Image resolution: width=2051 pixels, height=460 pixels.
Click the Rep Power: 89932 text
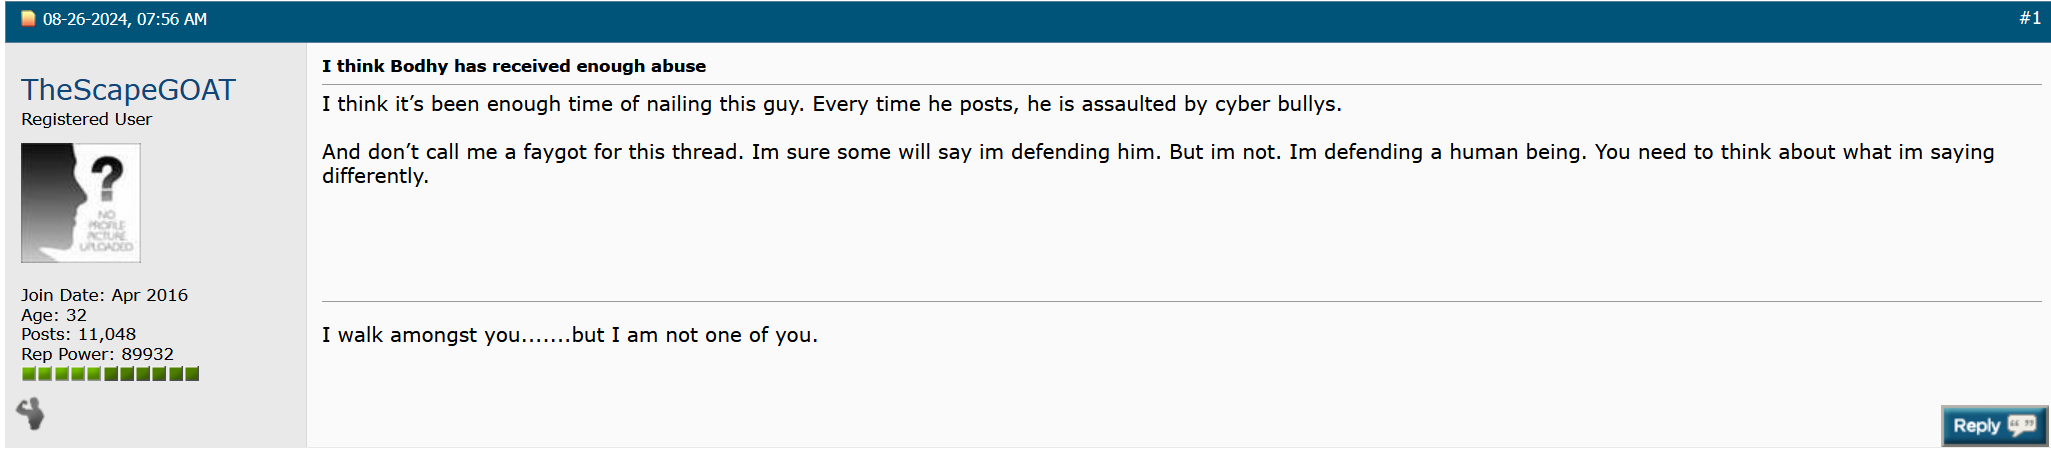pos(98,354)
